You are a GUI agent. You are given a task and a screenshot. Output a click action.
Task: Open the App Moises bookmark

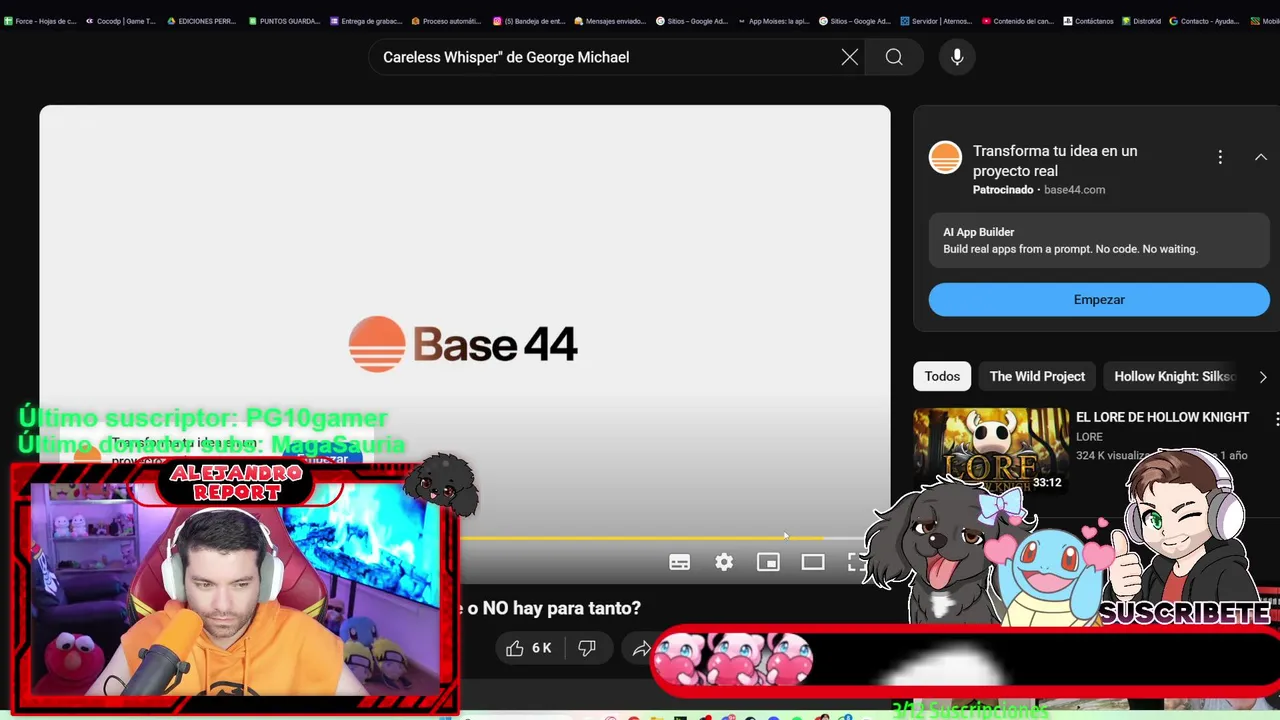click(773, 21)
